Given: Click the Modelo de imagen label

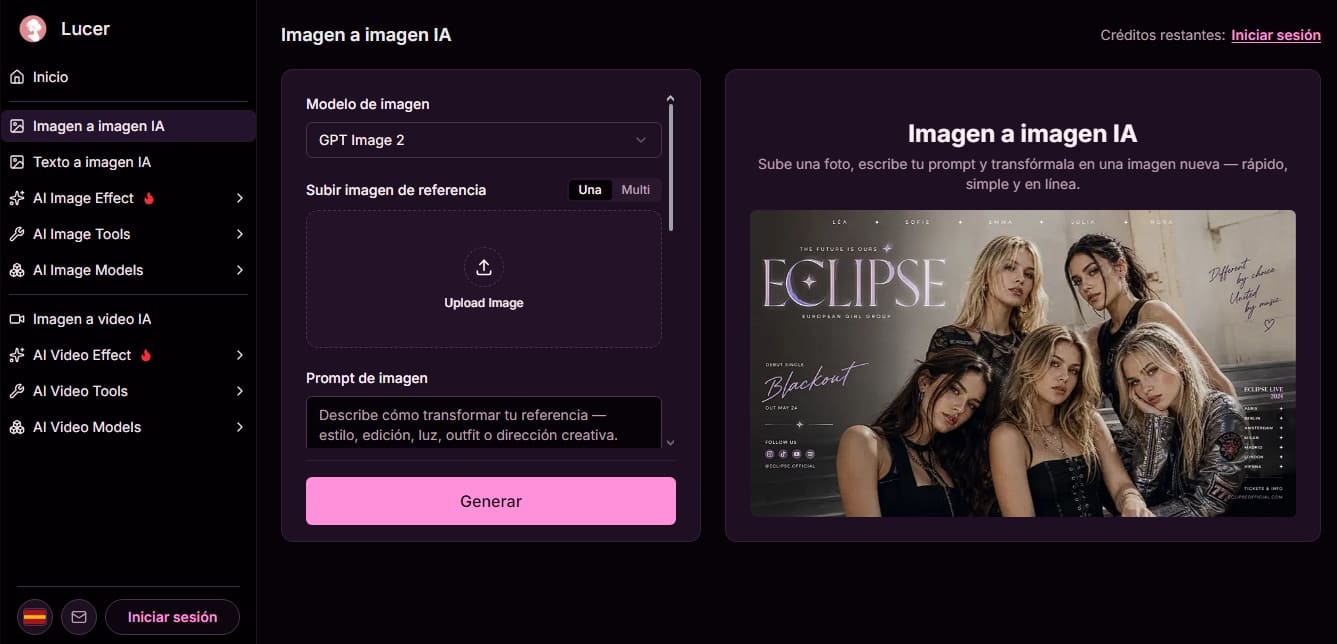Looking at the screenshot, I should pyautogui.click(x=368, y=104).
